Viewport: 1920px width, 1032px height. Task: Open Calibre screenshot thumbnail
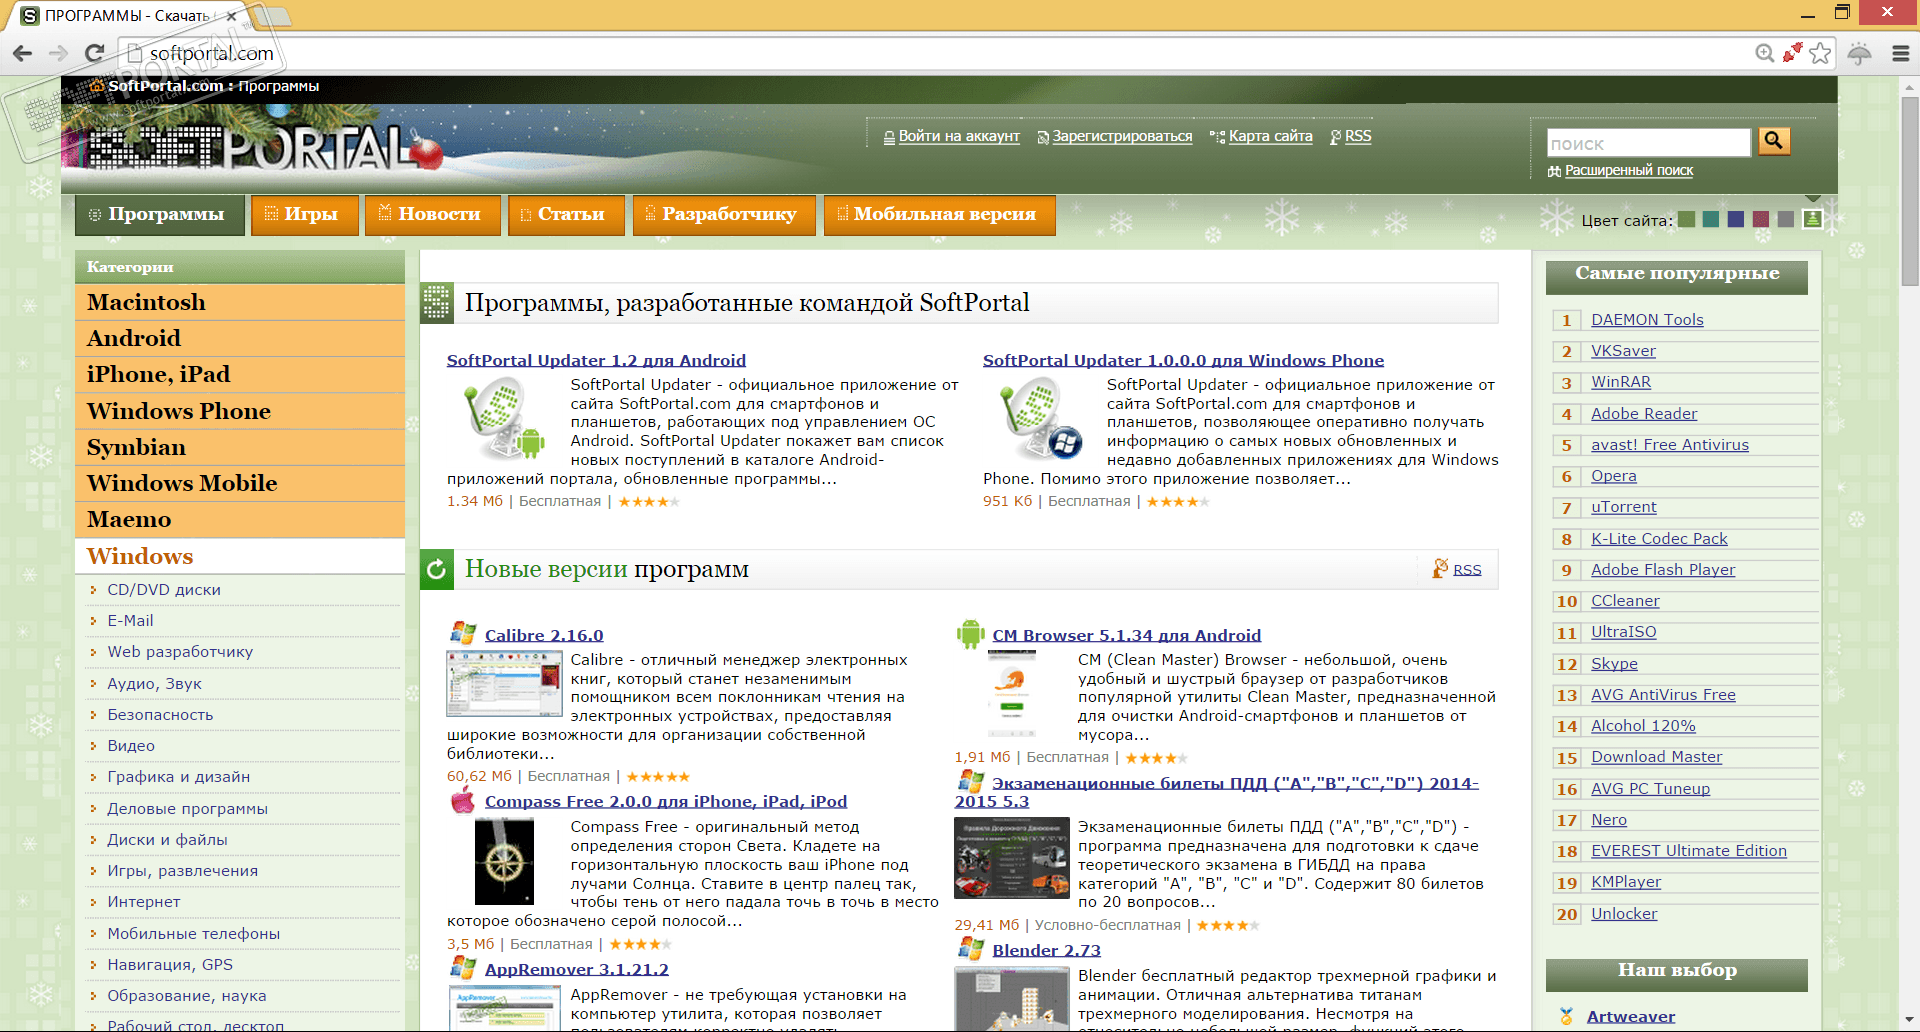(504, 683)
